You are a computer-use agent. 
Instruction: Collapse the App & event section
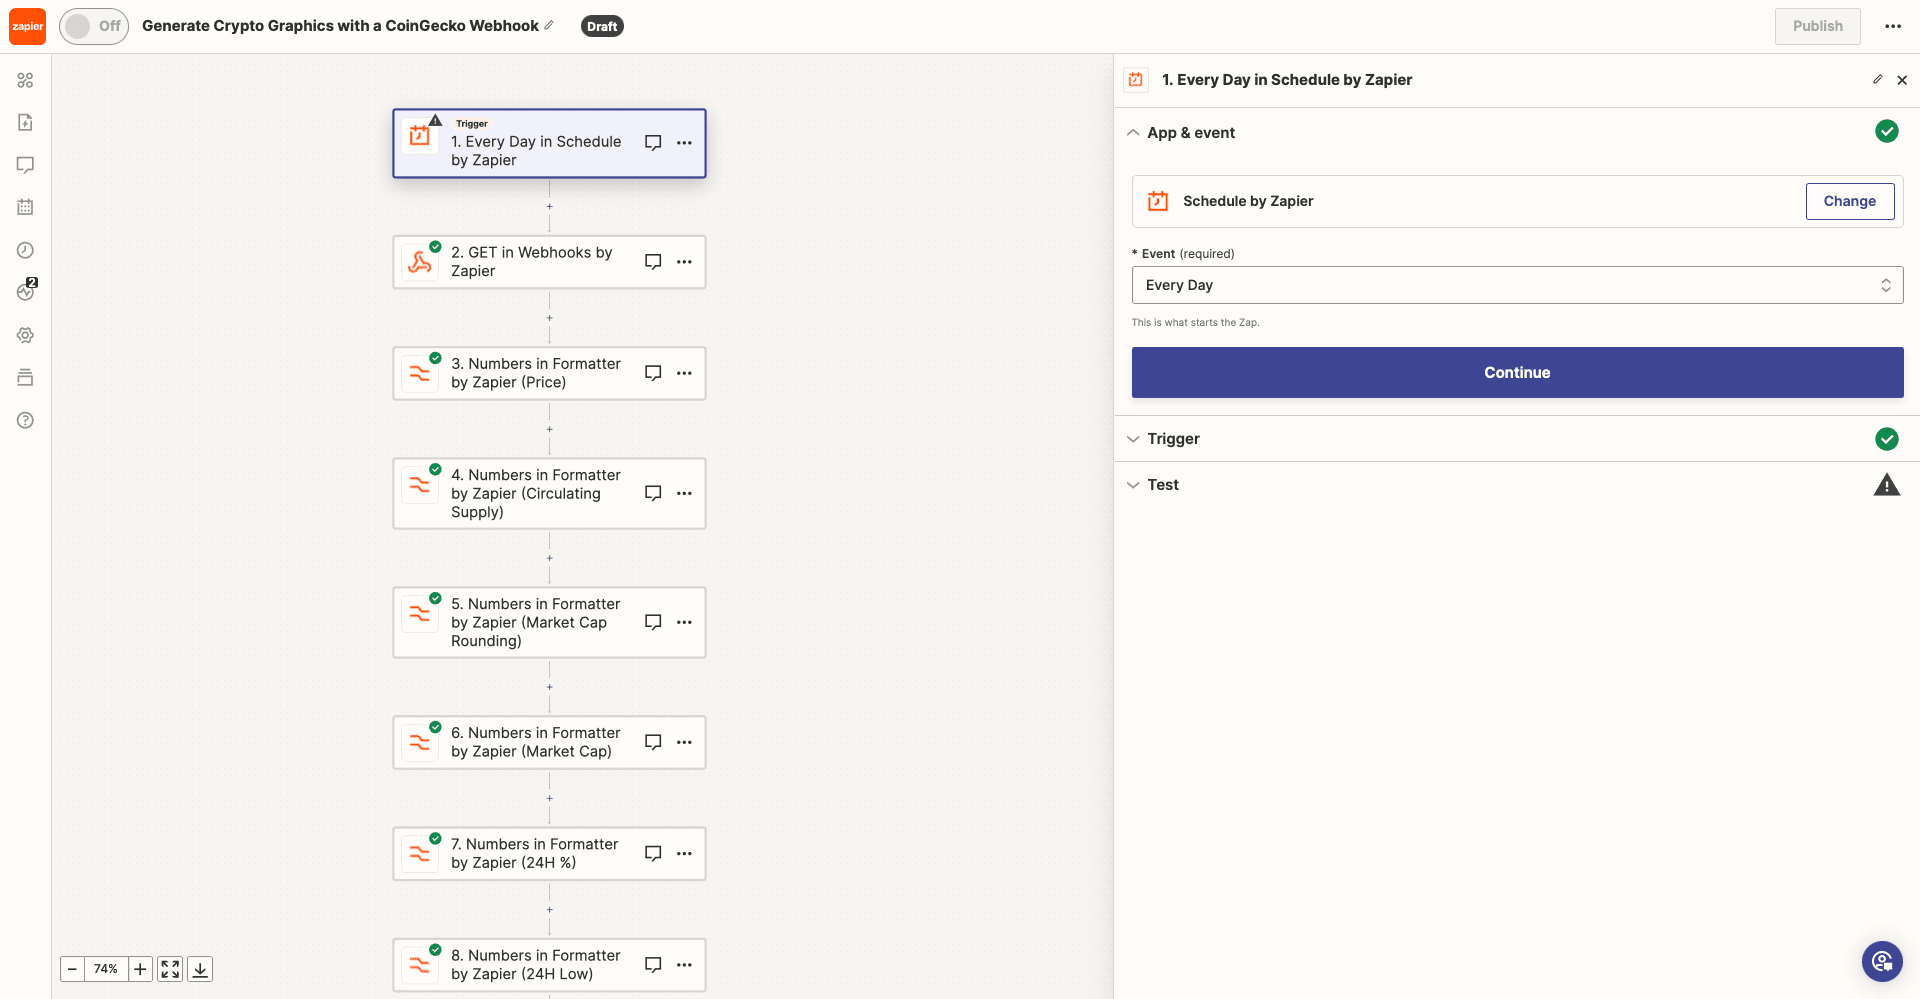pos(1133,132)
